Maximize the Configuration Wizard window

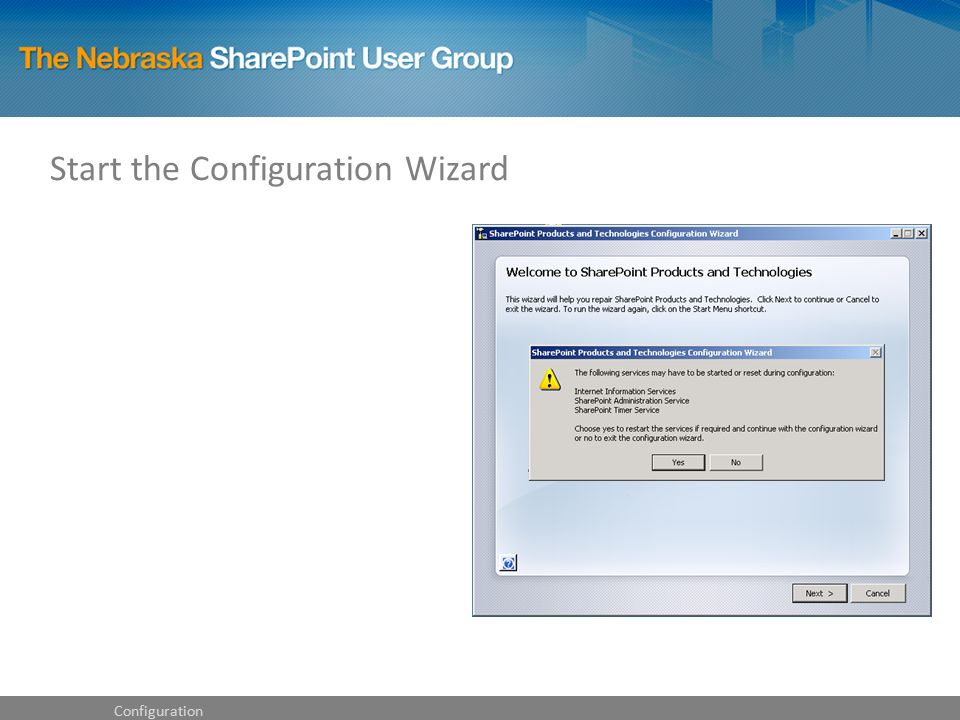point(908,233)
